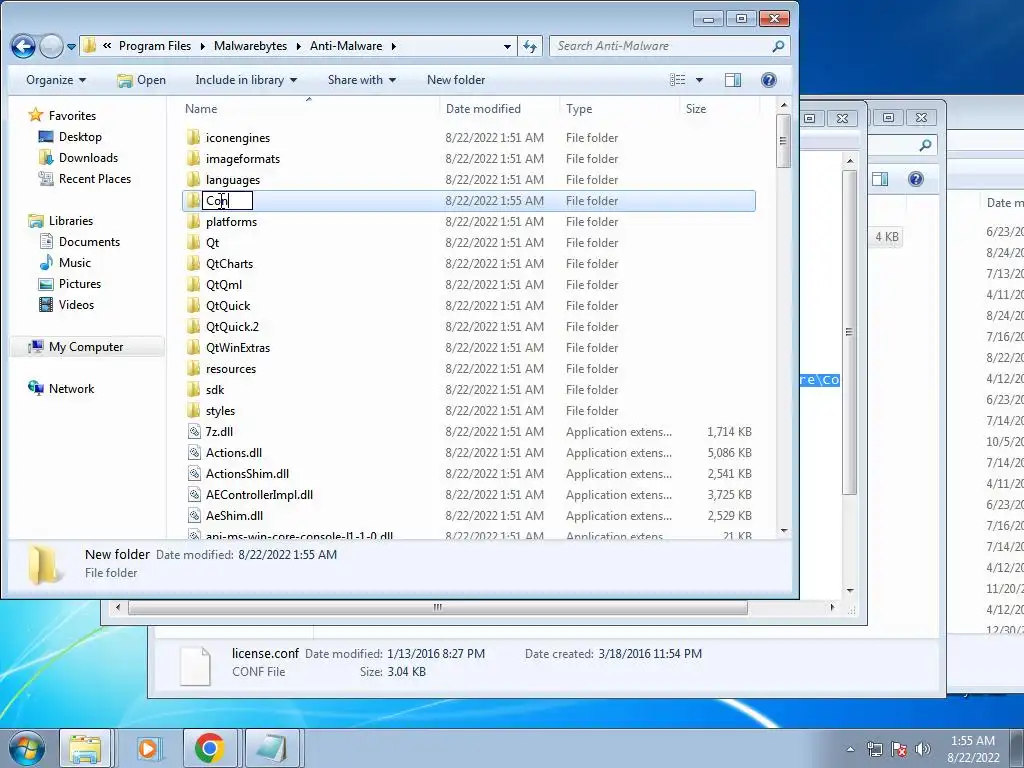Viewport: 1024px width, 768px height.
Task: Open the Windows Start menu orb
Action: pos(25,748)
